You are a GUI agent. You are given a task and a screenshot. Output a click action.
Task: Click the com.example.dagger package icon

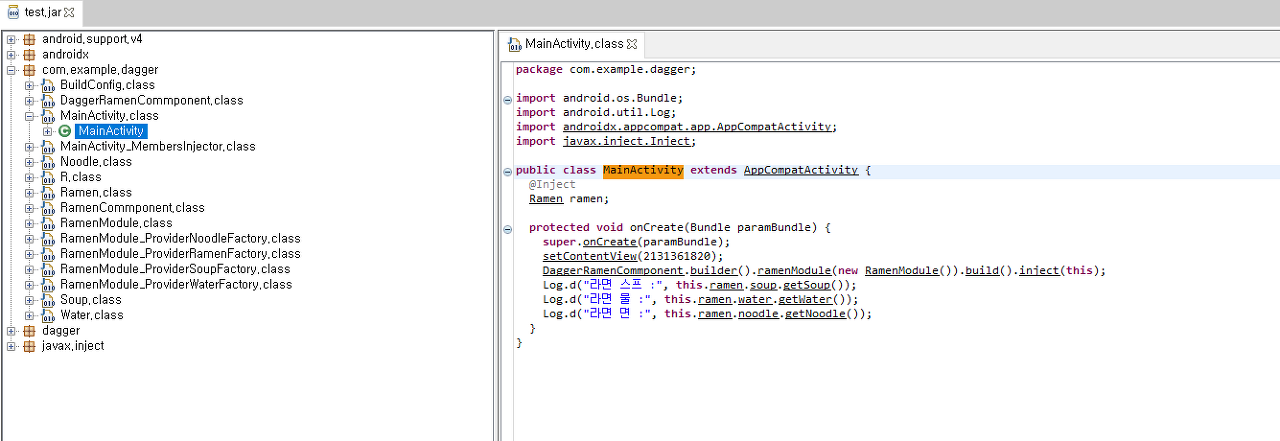29,70
